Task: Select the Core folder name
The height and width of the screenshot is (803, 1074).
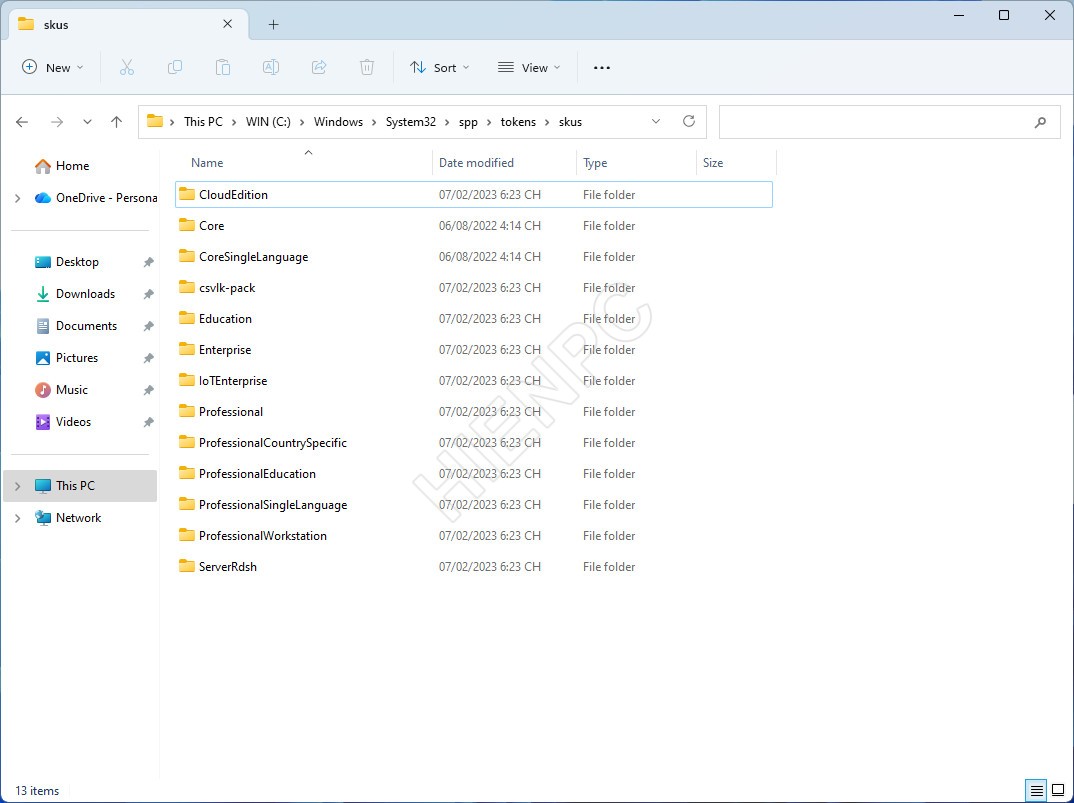Action: point(212,226)
